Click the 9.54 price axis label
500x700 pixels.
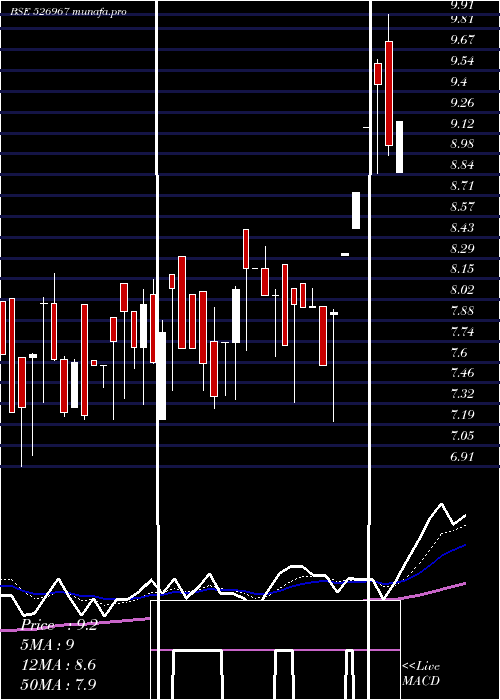pos(462,61)
